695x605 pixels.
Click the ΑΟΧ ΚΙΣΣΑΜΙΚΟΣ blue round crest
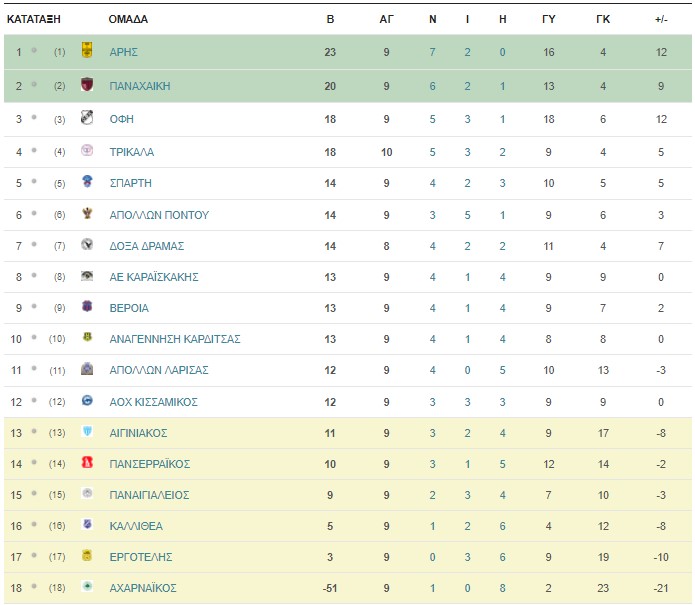click(87, 401)
